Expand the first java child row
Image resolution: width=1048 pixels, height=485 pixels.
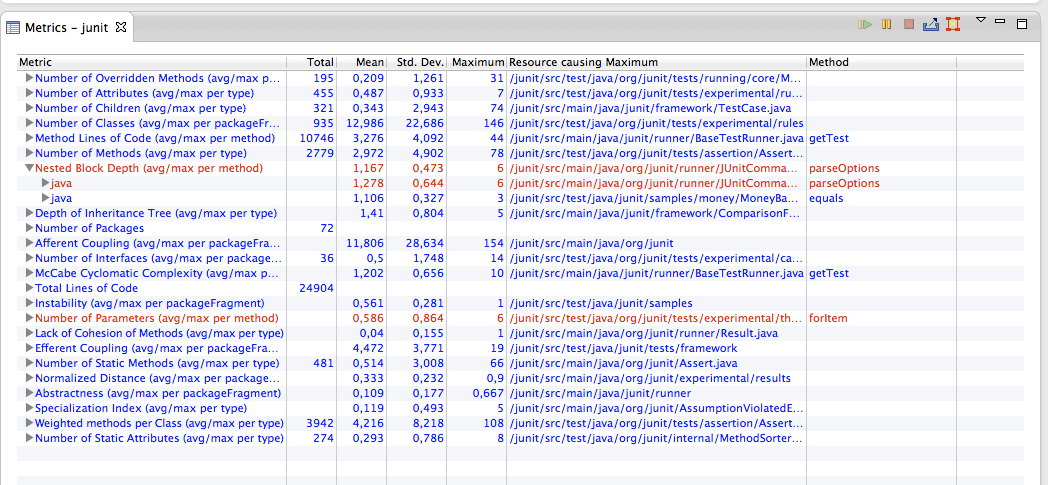pos(44,184)
